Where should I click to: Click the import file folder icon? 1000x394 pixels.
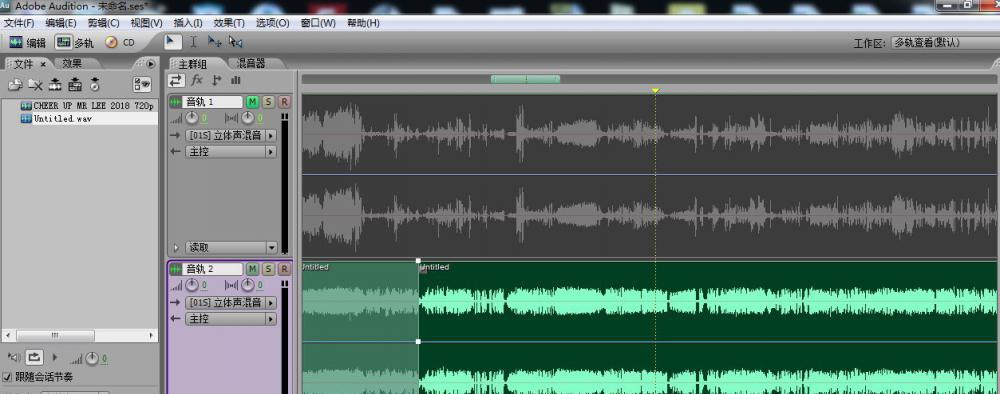pyautogui.click(x=15, y=84)
